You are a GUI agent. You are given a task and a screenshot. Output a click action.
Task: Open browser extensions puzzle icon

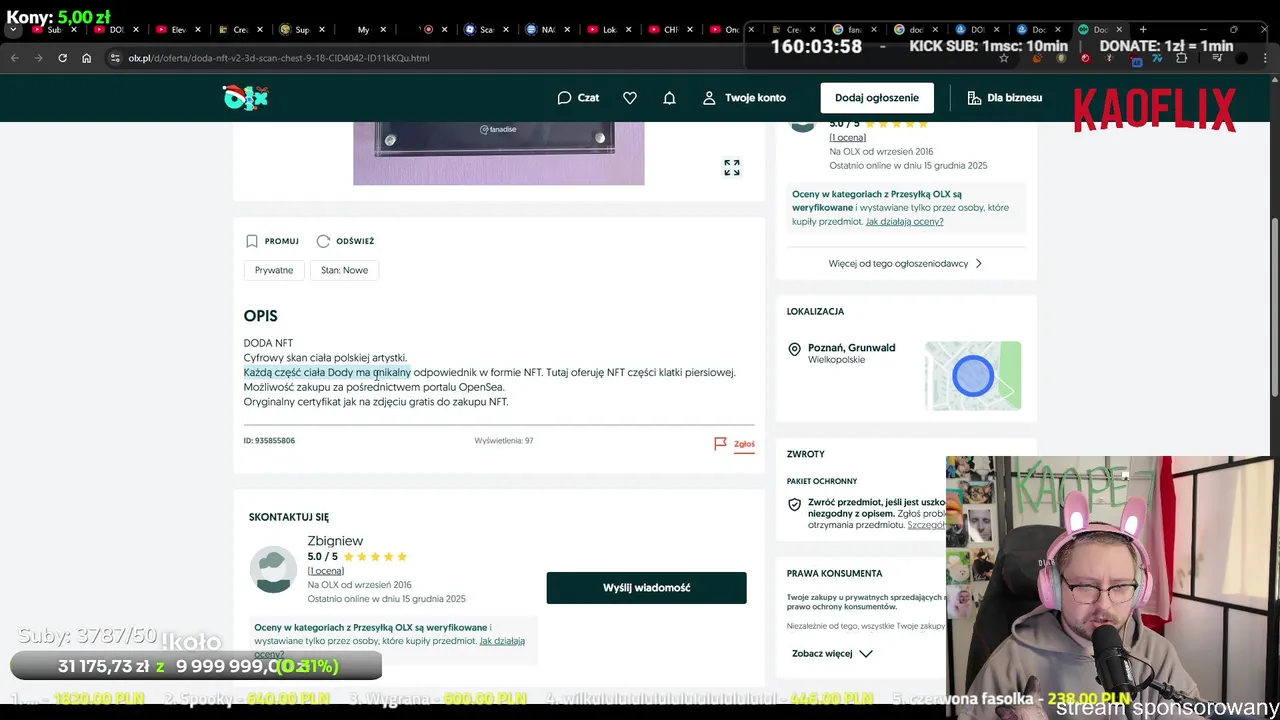1182,59
